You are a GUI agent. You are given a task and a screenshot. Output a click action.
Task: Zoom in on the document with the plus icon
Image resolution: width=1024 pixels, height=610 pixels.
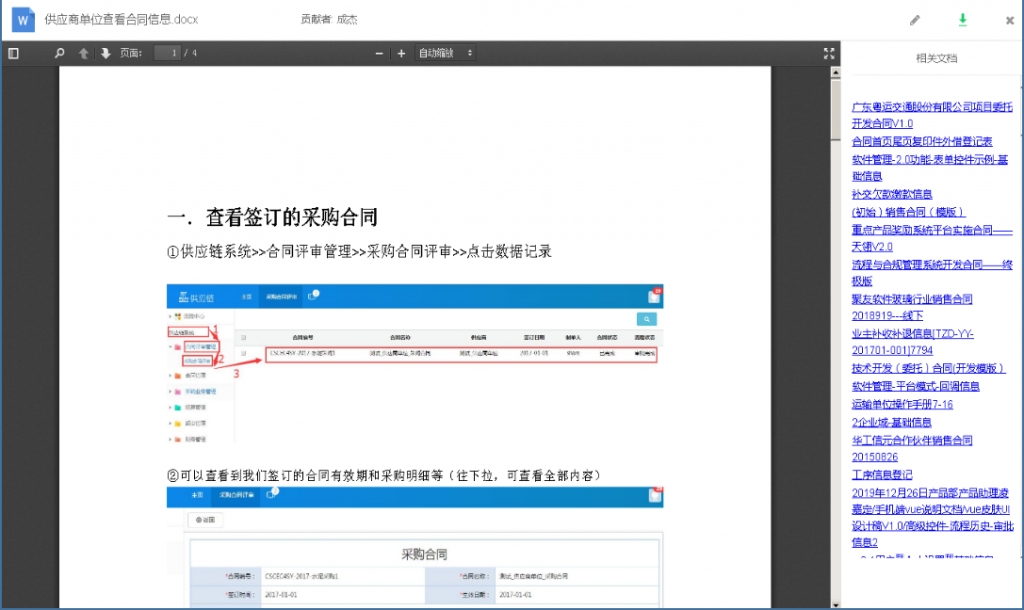tap(401, 53)
